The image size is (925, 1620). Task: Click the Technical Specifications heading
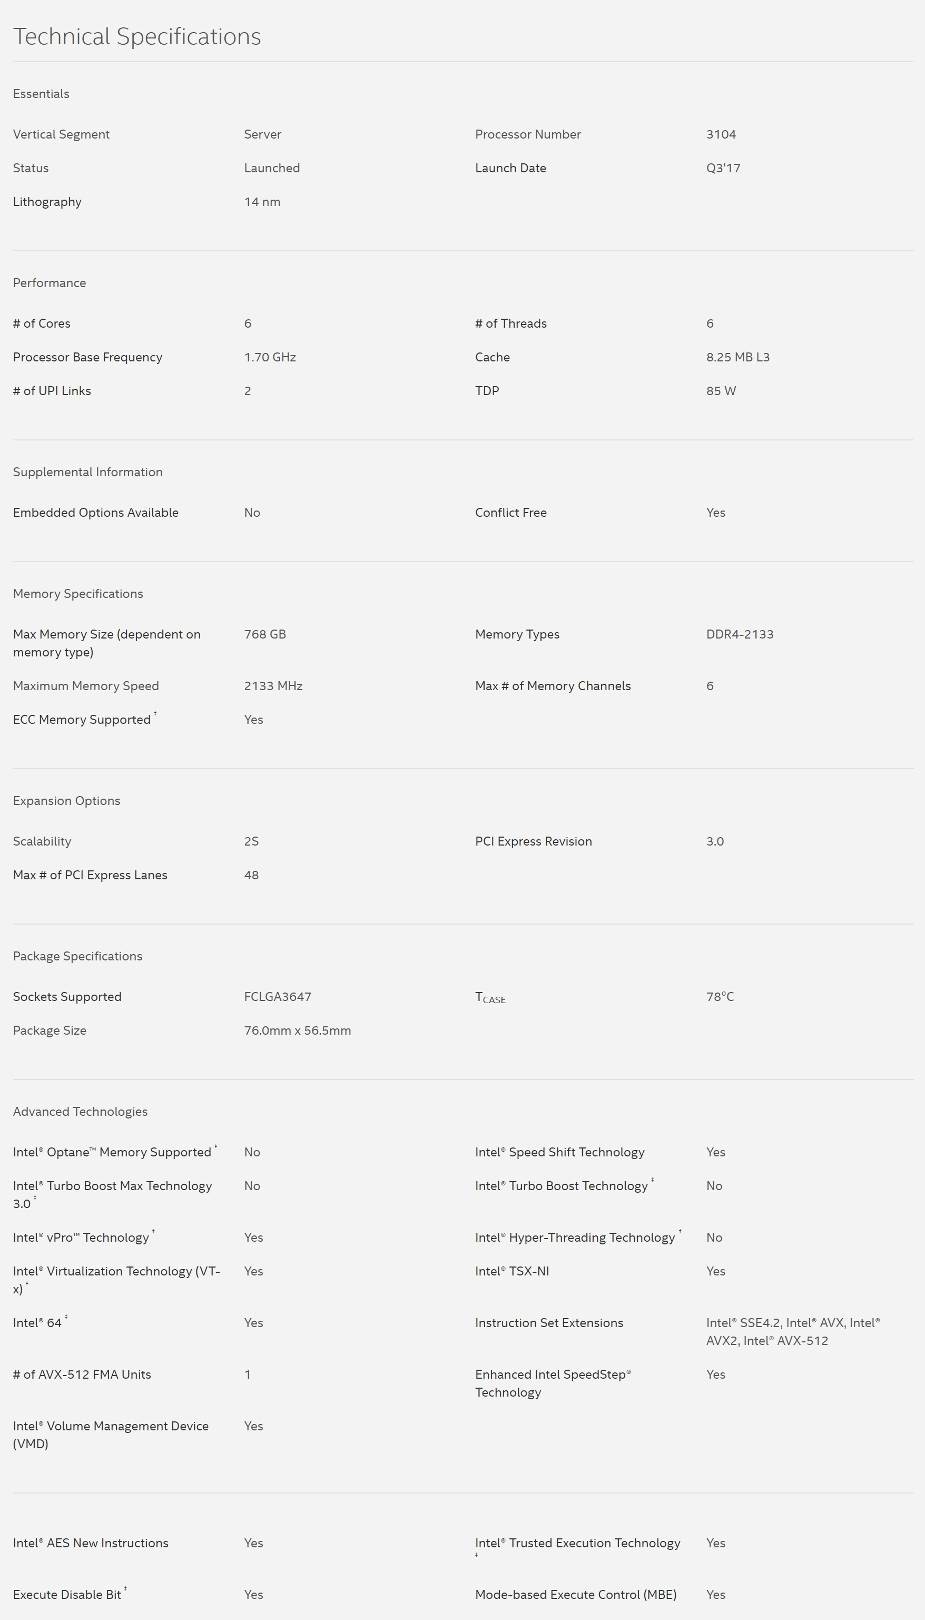[137, 37]
